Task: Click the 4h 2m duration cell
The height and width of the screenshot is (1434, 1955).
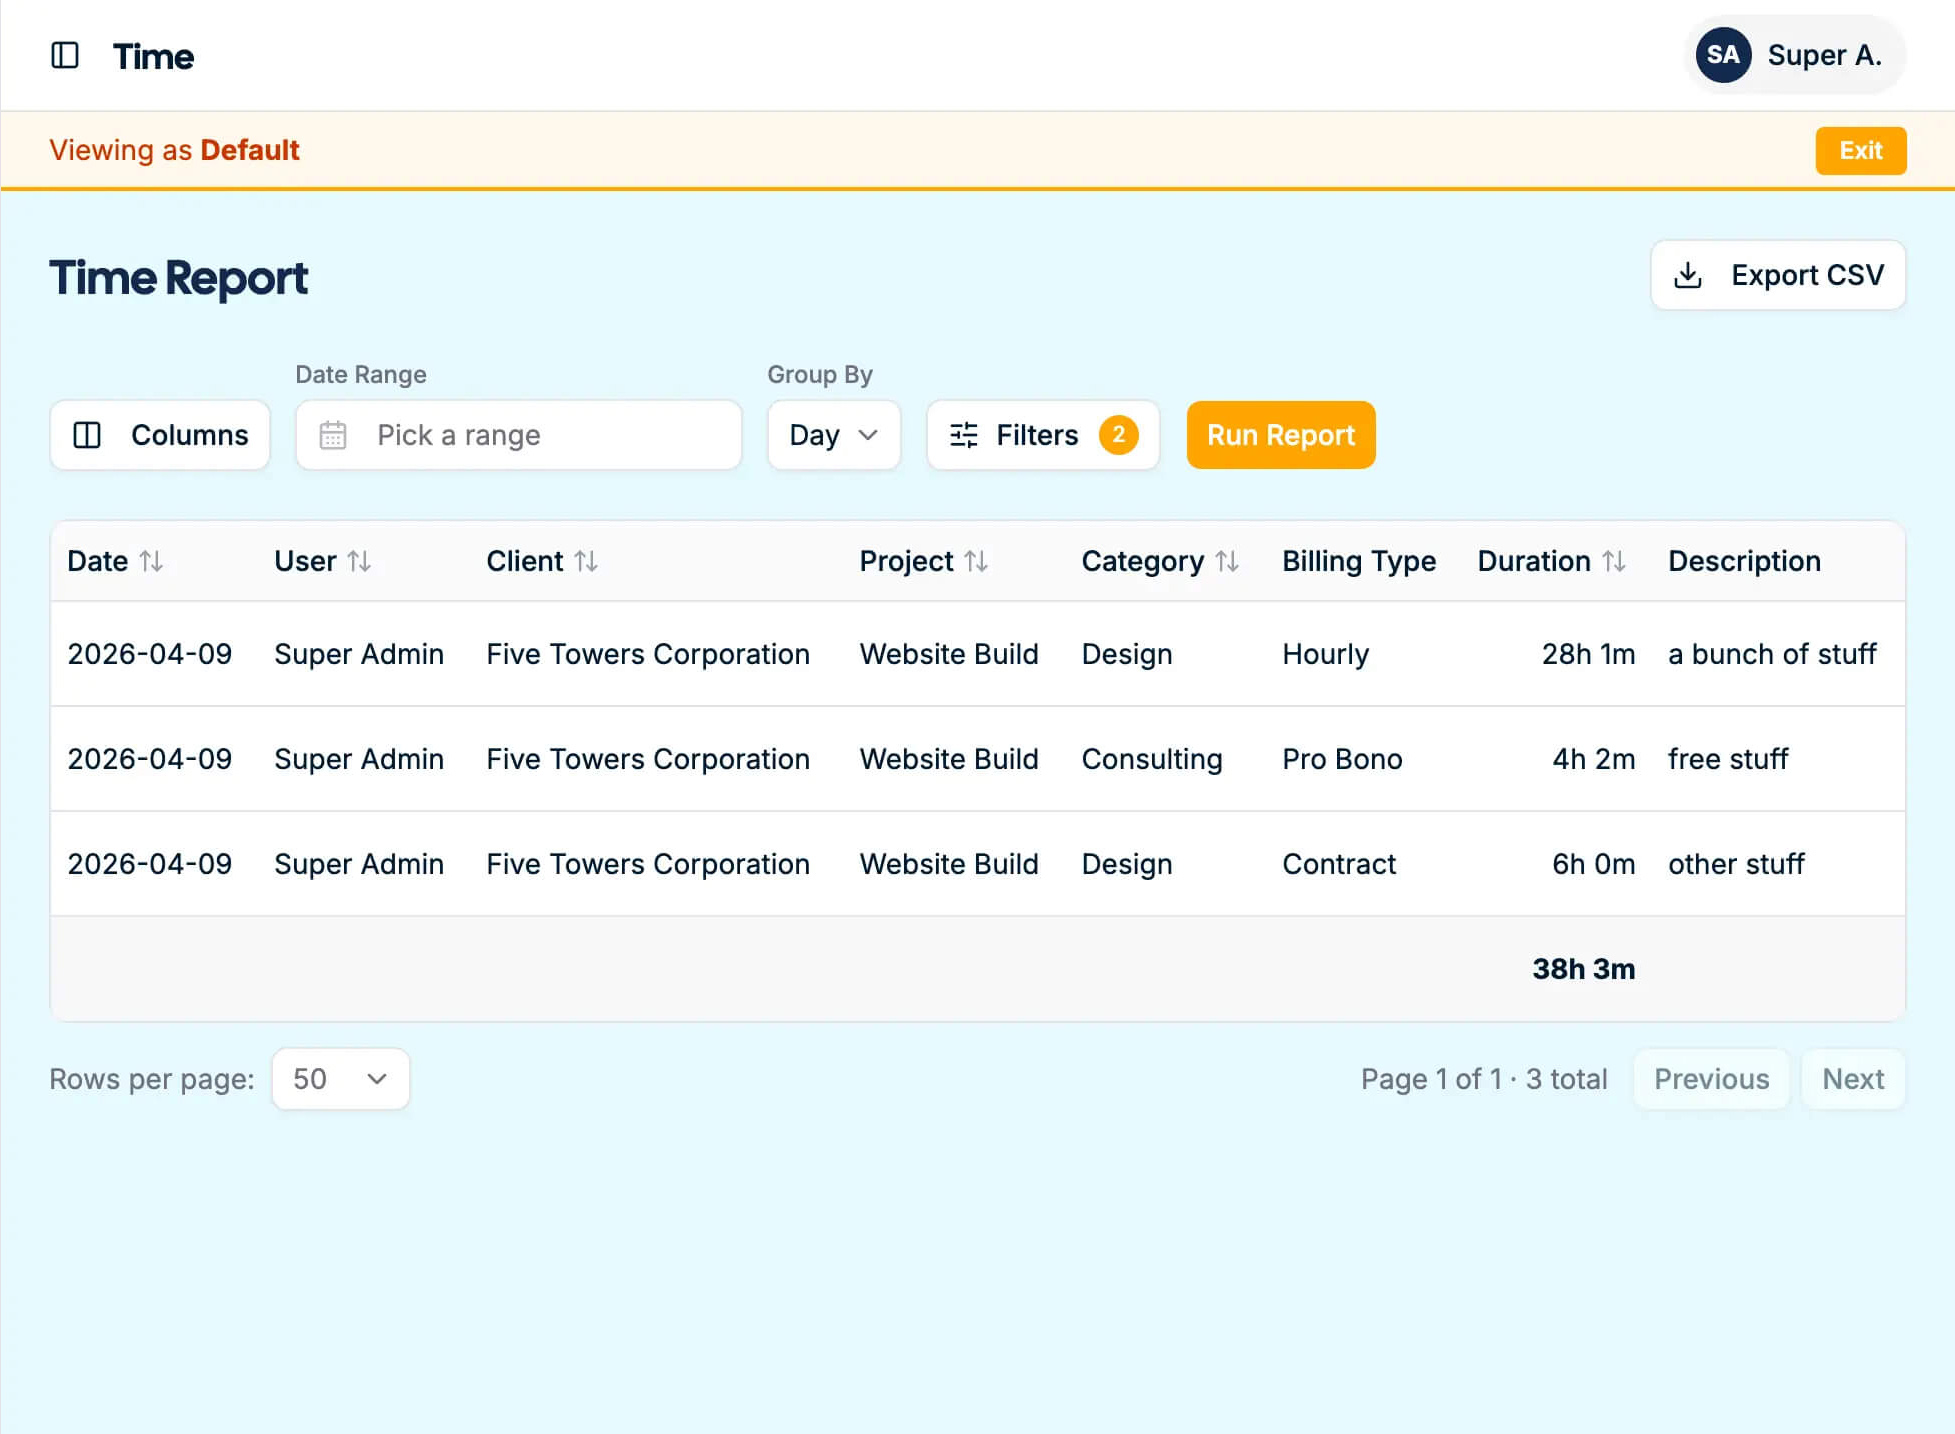Action: pos(1594,759)
